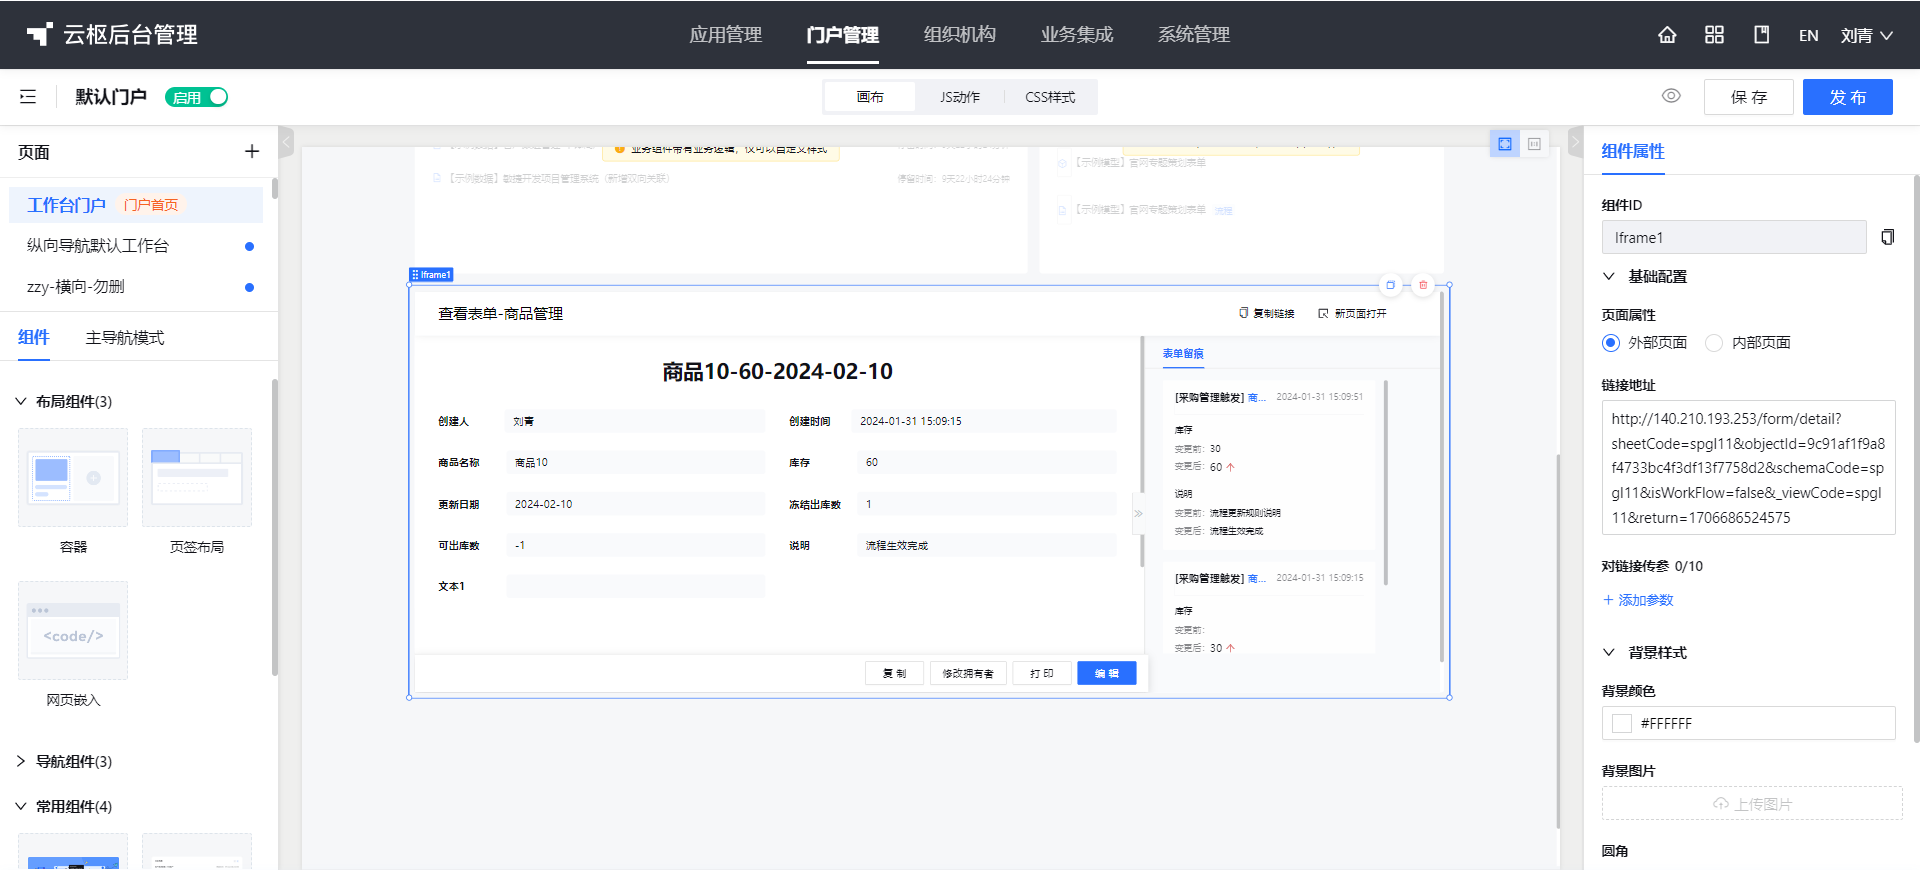Collapse sidebar with the hamburger menu icon
The image size is (1920, 870).
[x=28, y=97]
